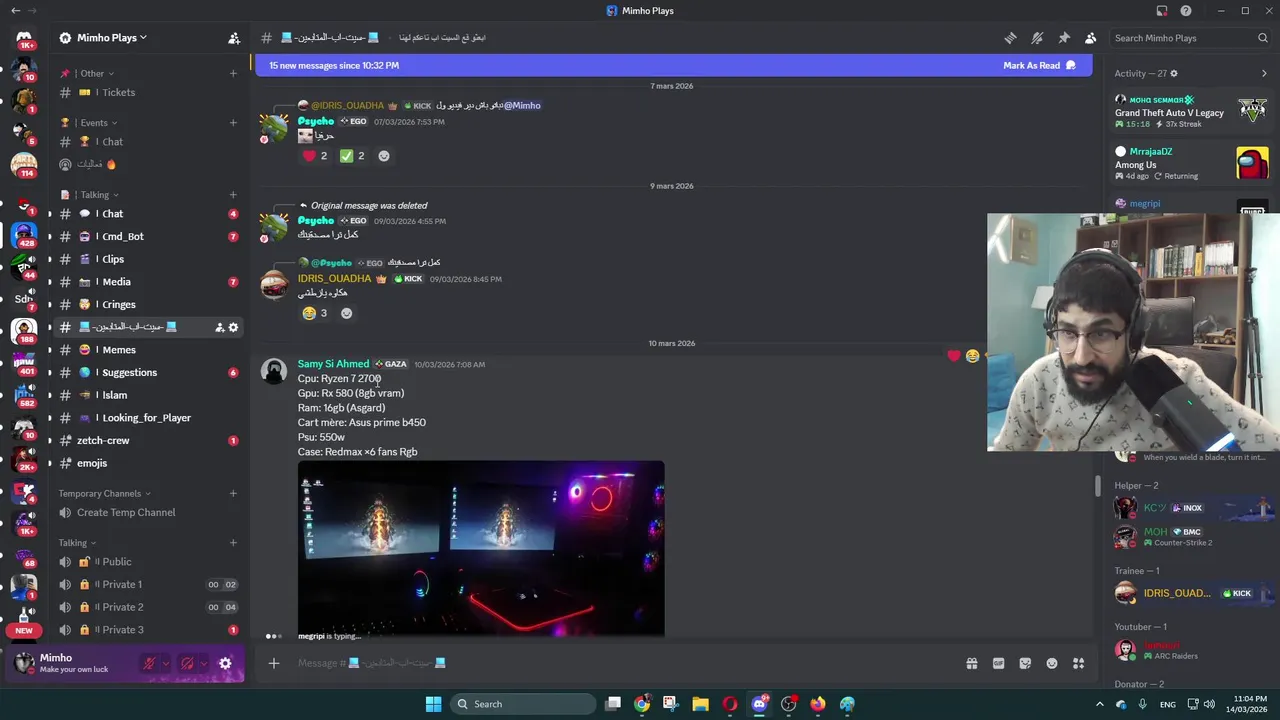Open Samy Si Ahmed's PC setup image
The width and height of the screenshot is (1280, 720).
(x=481, y=548)
